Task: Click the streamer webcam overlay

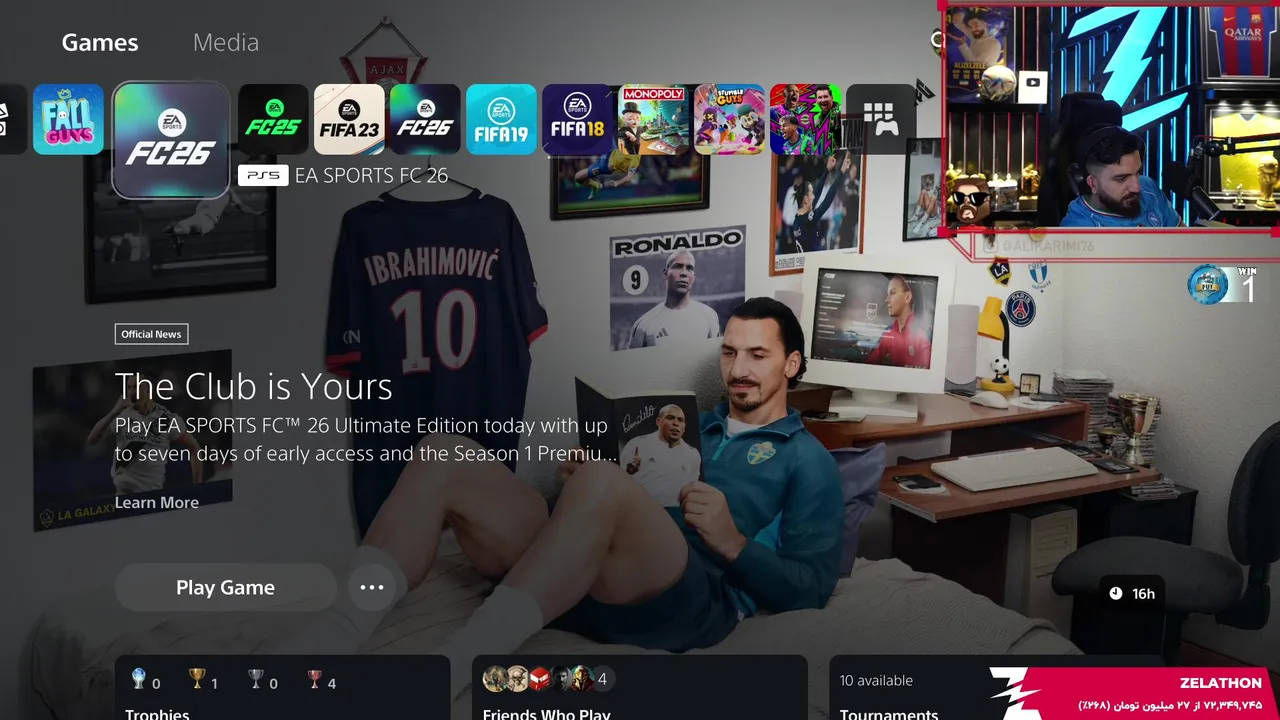Action: pos(1110,117)
